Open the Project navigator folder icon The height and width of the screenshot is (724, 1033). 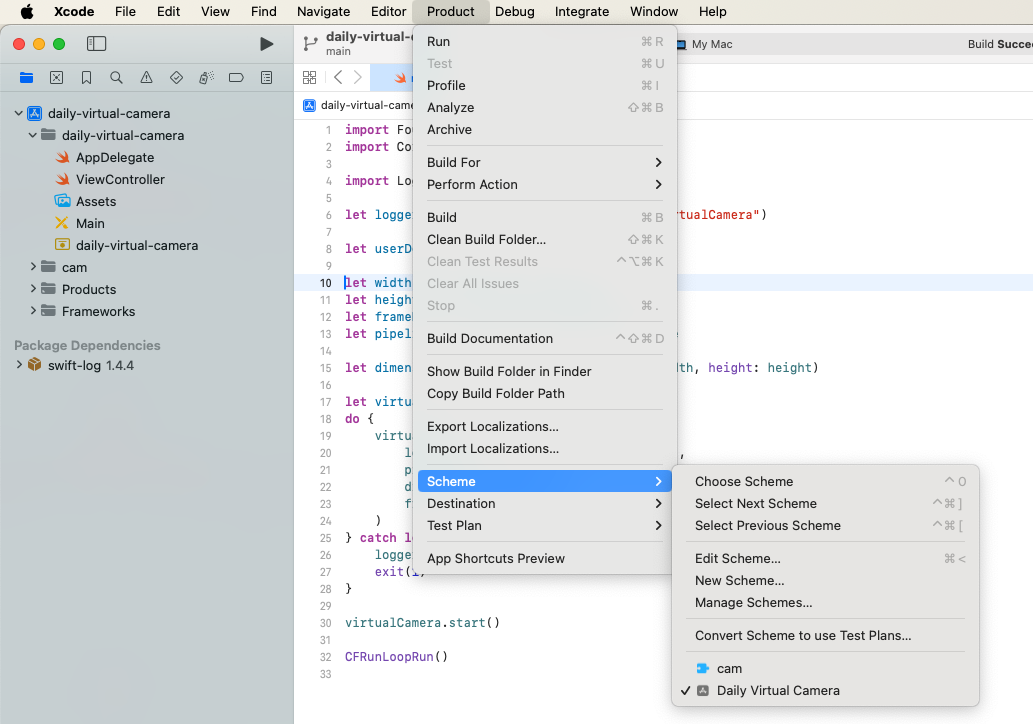click(26, 78)
